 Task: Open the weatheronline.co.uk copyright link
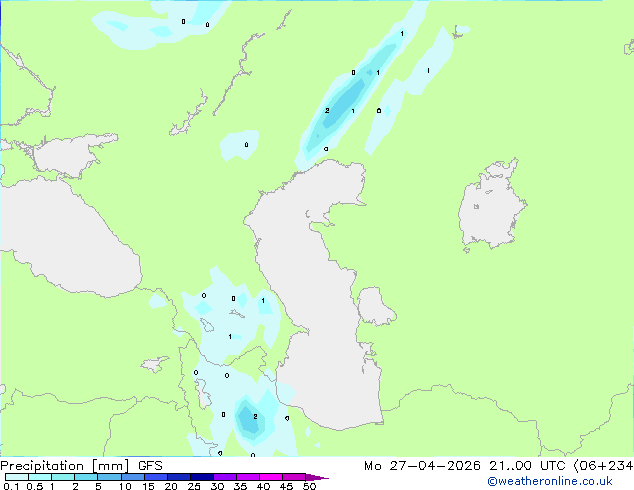(x=550, y=481)
